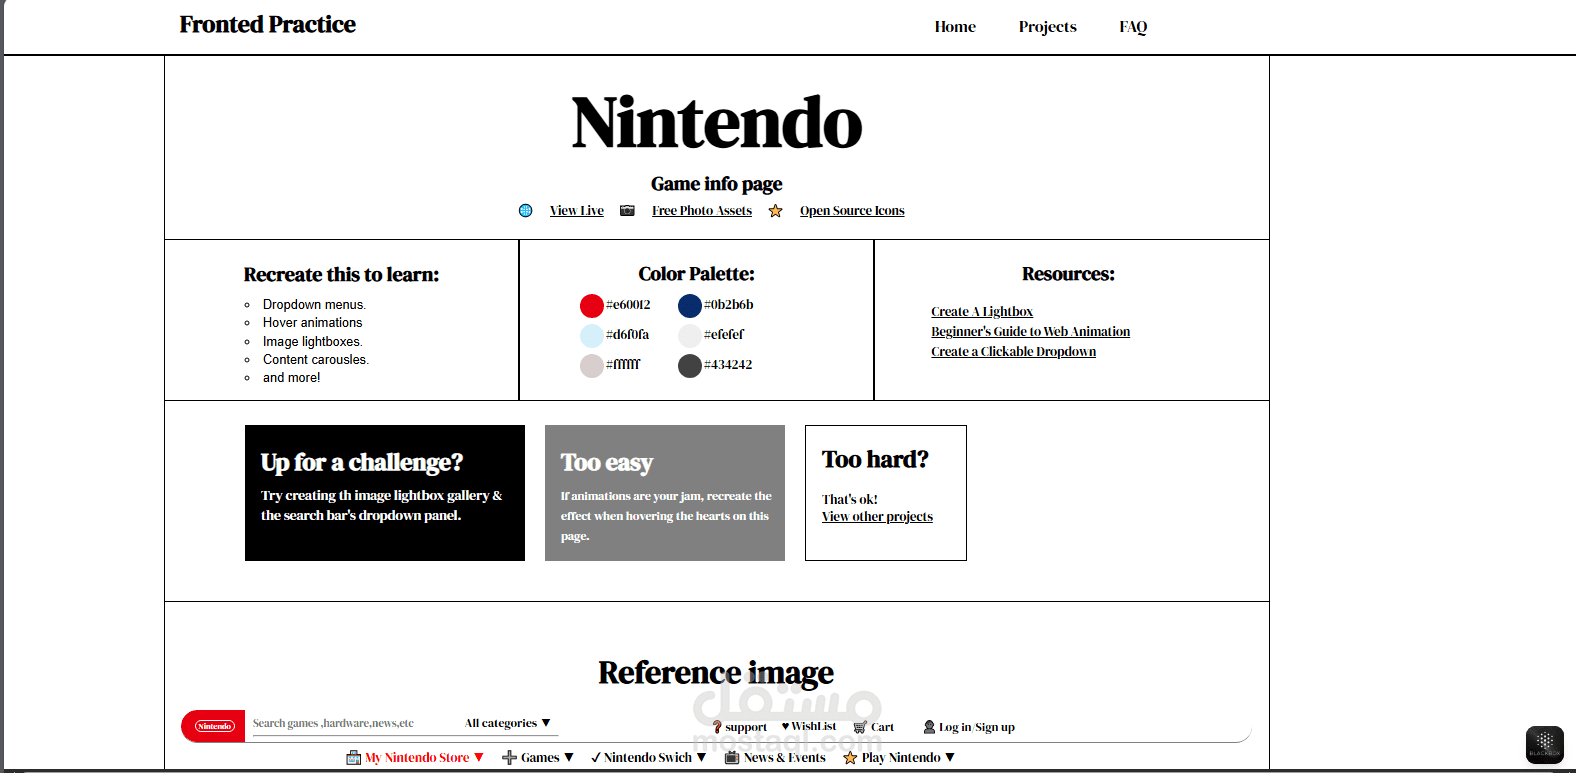Click the pale swatch beside #ffffff
The width and height of the screenshot is (1576, 773).
click(x=592, y=365)
